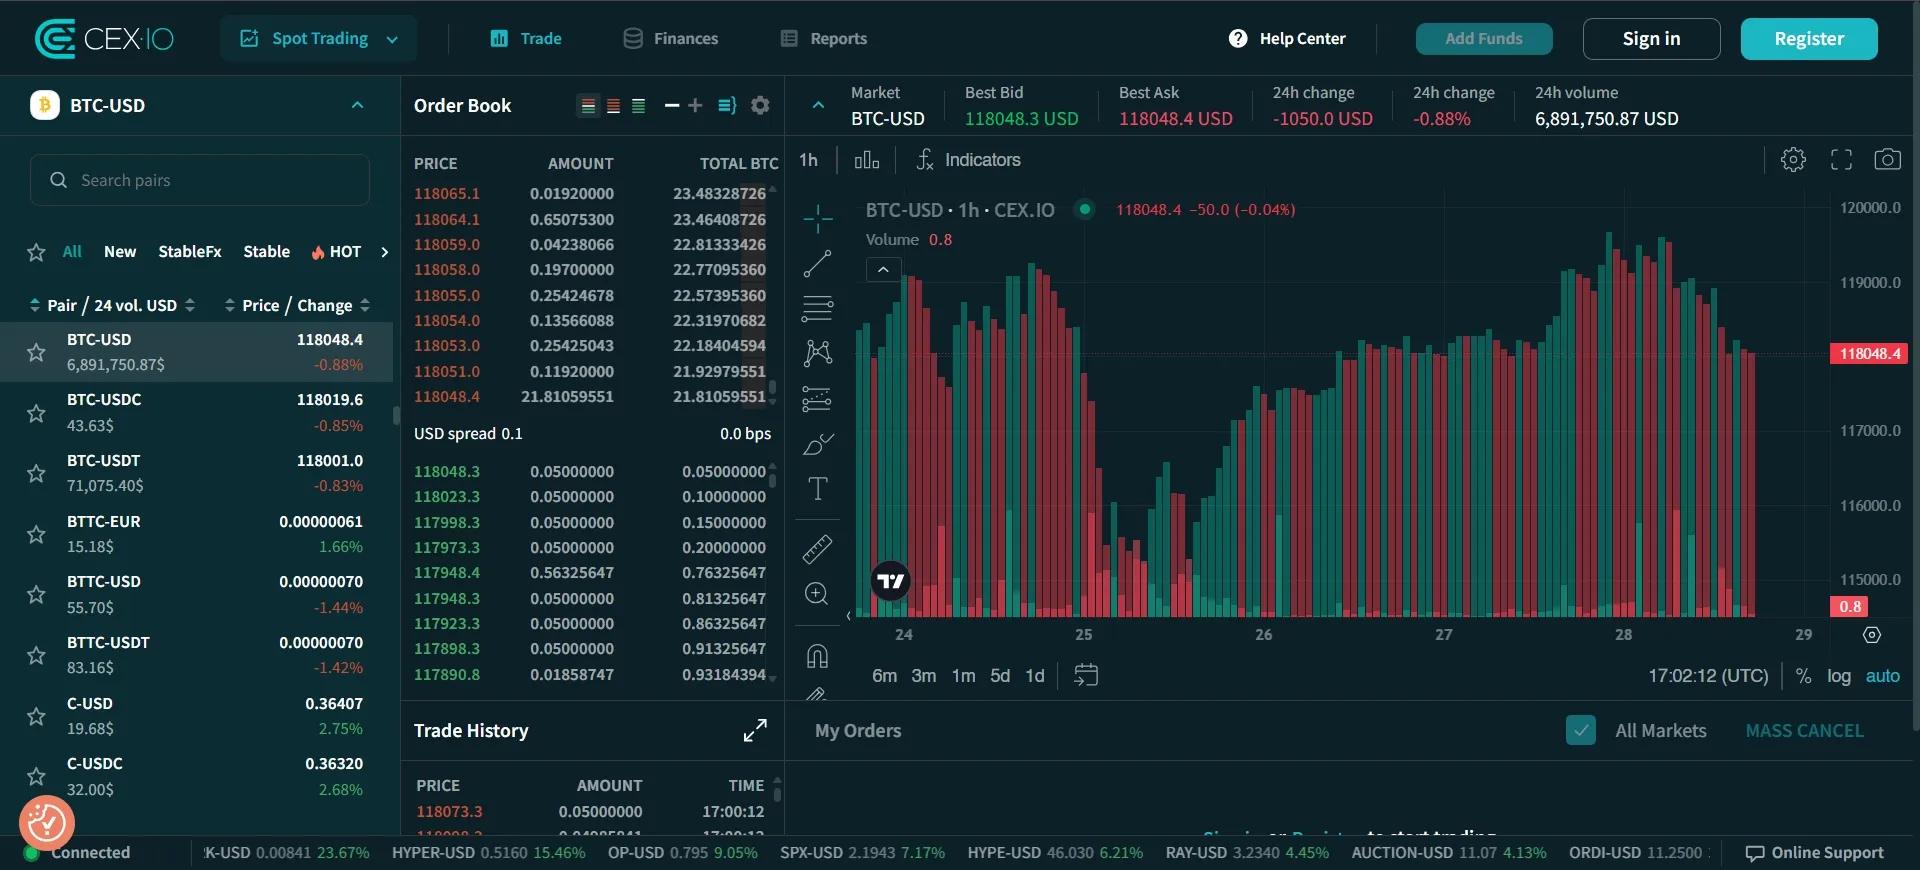Favorite the BTC-USDC pair star
Viewport: 1920px width, 870px height.
(x=36, y=413)
